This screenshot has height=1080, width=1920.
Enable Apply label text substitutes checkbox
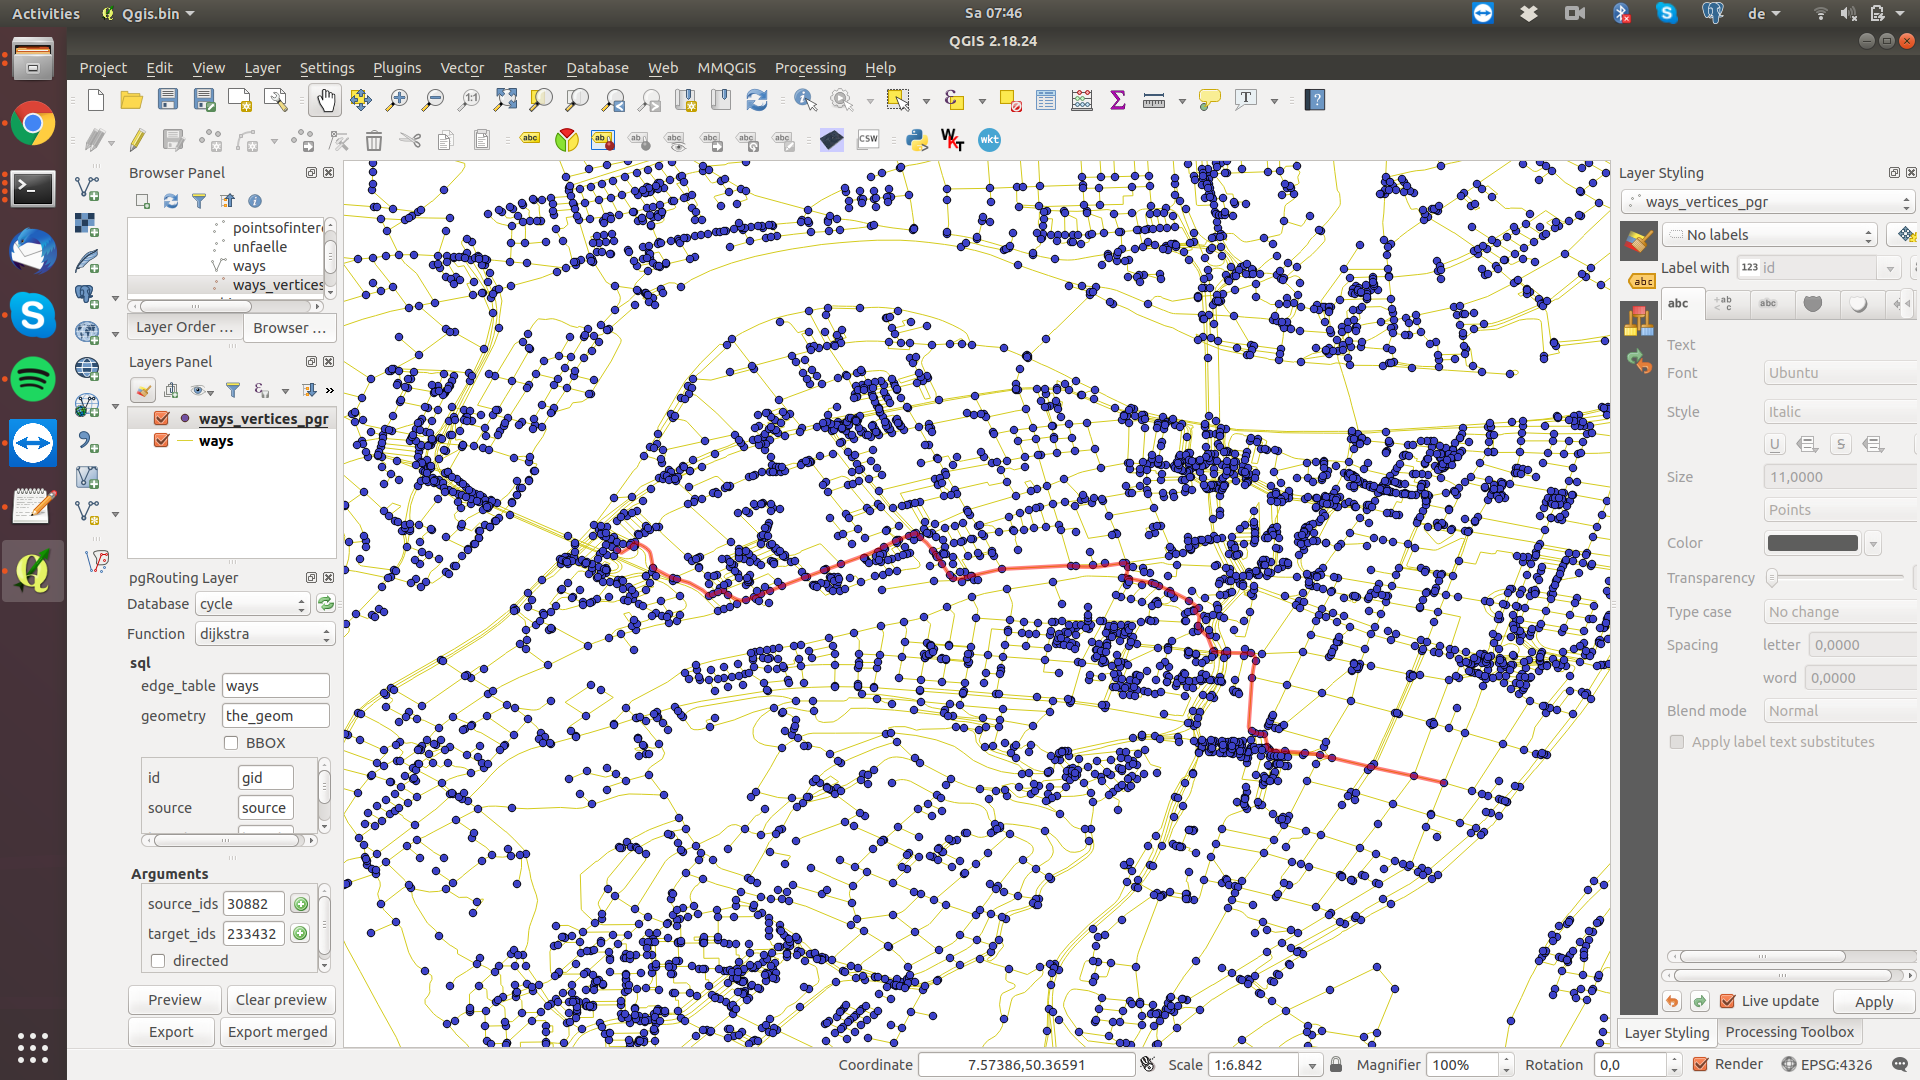[1677, 742]
